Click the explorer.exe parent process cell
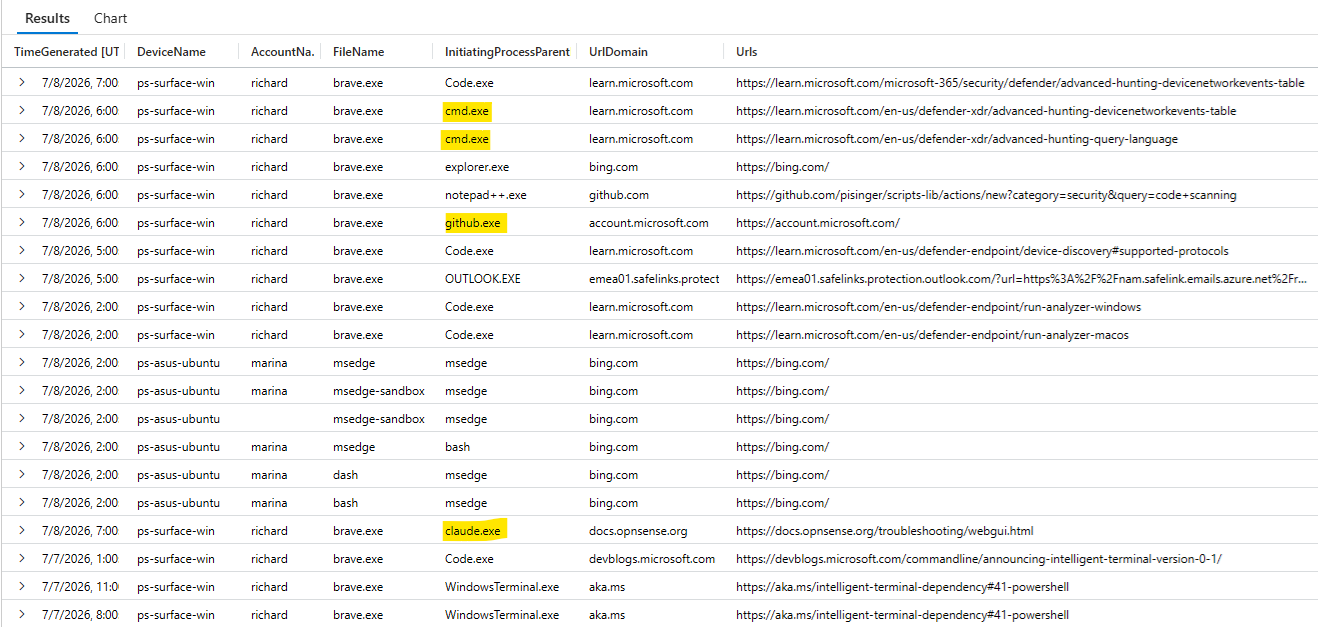Viewport: 1318px width, 627px height. click(477, 167)
